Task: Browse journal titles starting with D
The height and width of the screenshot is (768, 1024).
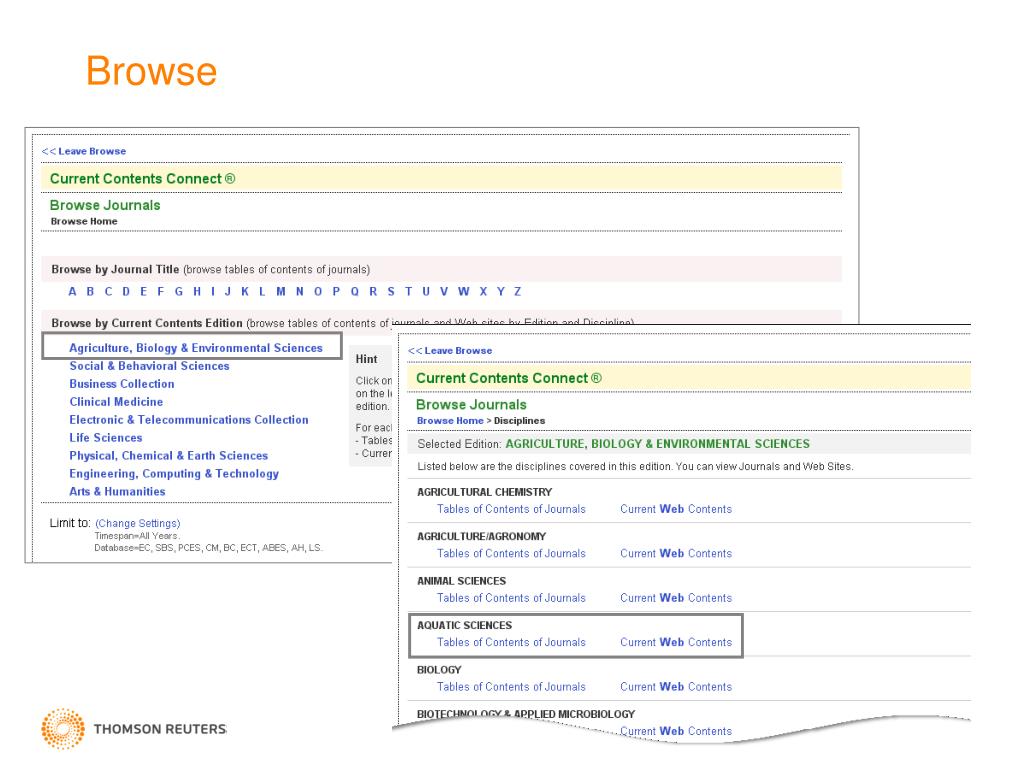Action: (126, 291)
